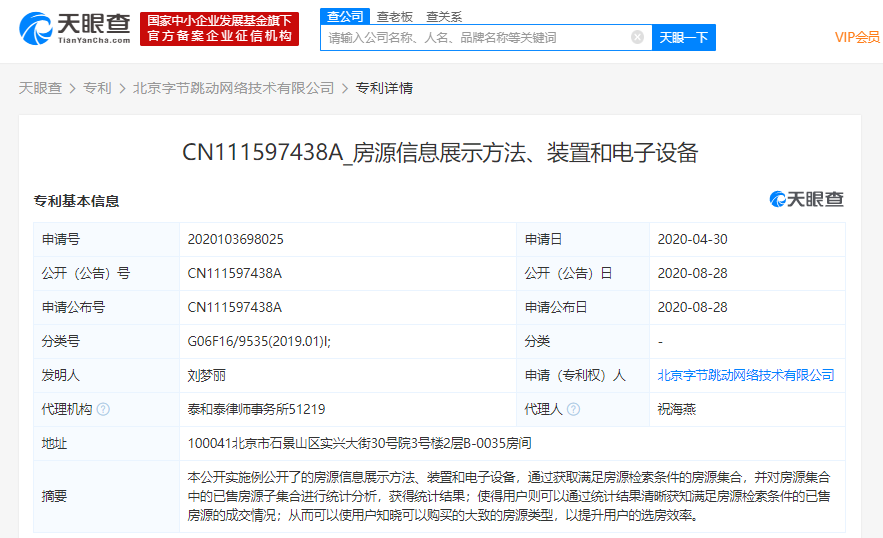Select 公开号 value CN111597438A
Image resolution: width=883 pixels, height=538 pixels.
coord(234,273)
